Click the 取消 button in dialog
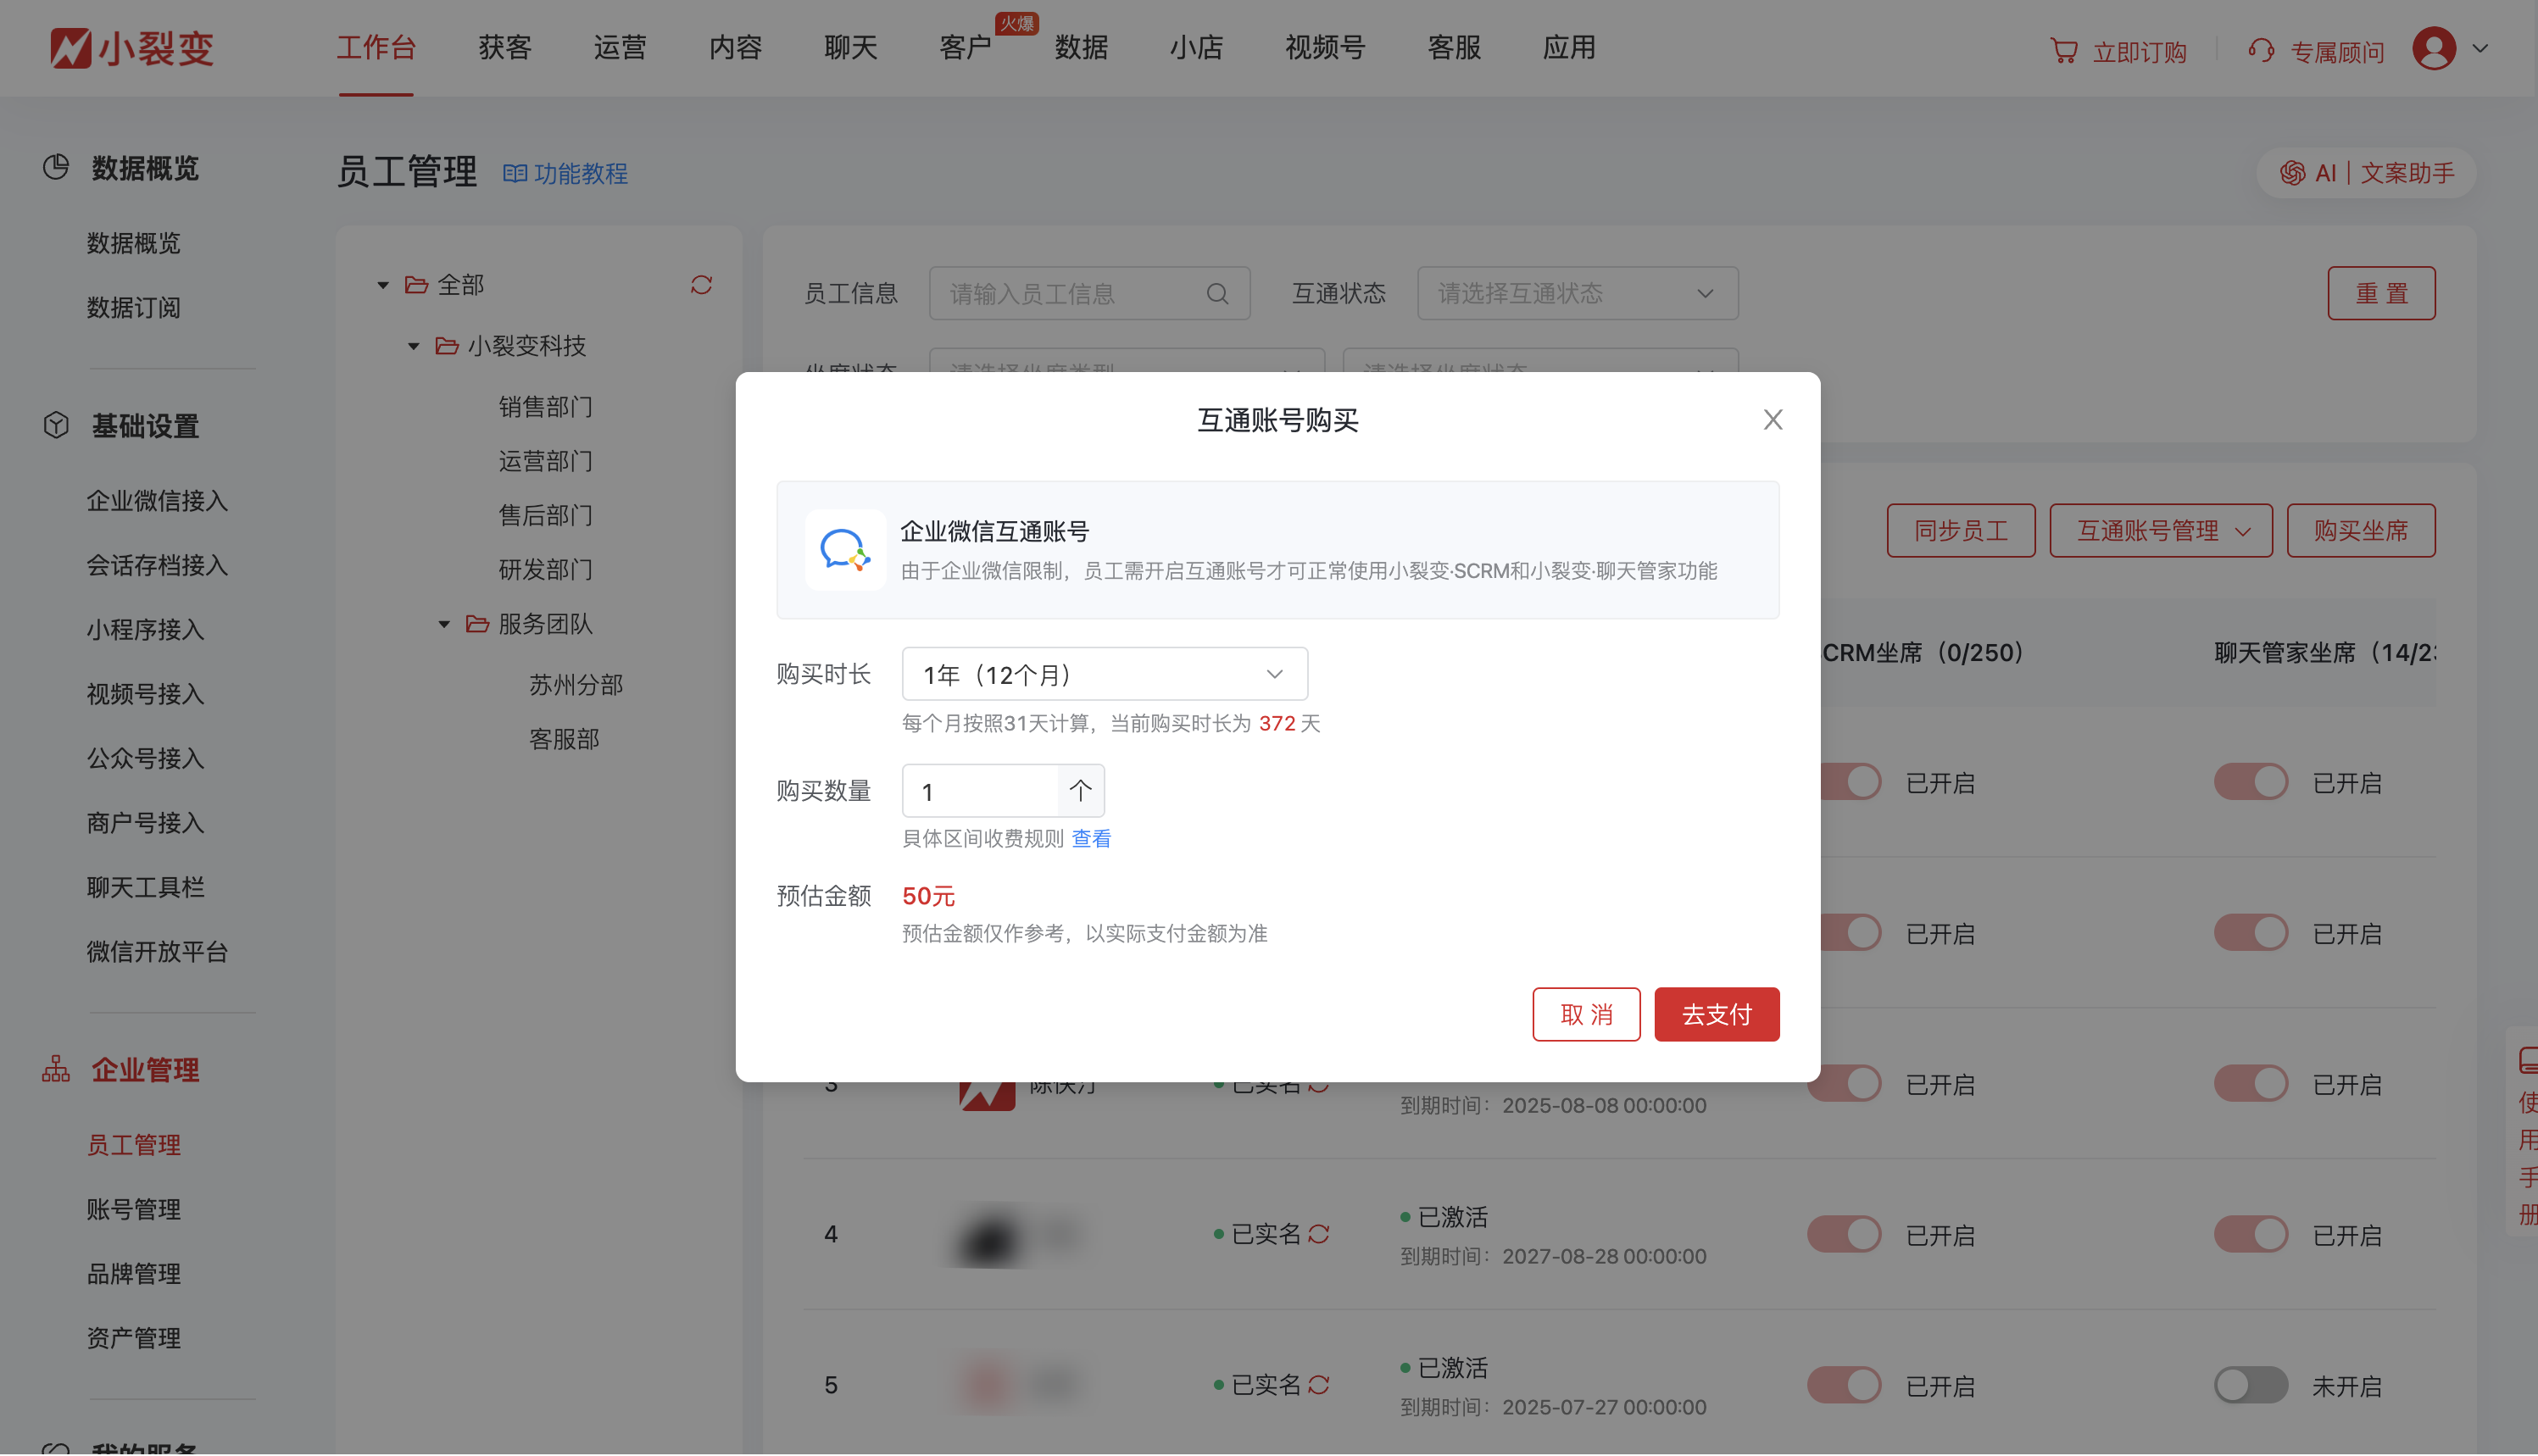2538x1456 pixels. [1586, 1014]
